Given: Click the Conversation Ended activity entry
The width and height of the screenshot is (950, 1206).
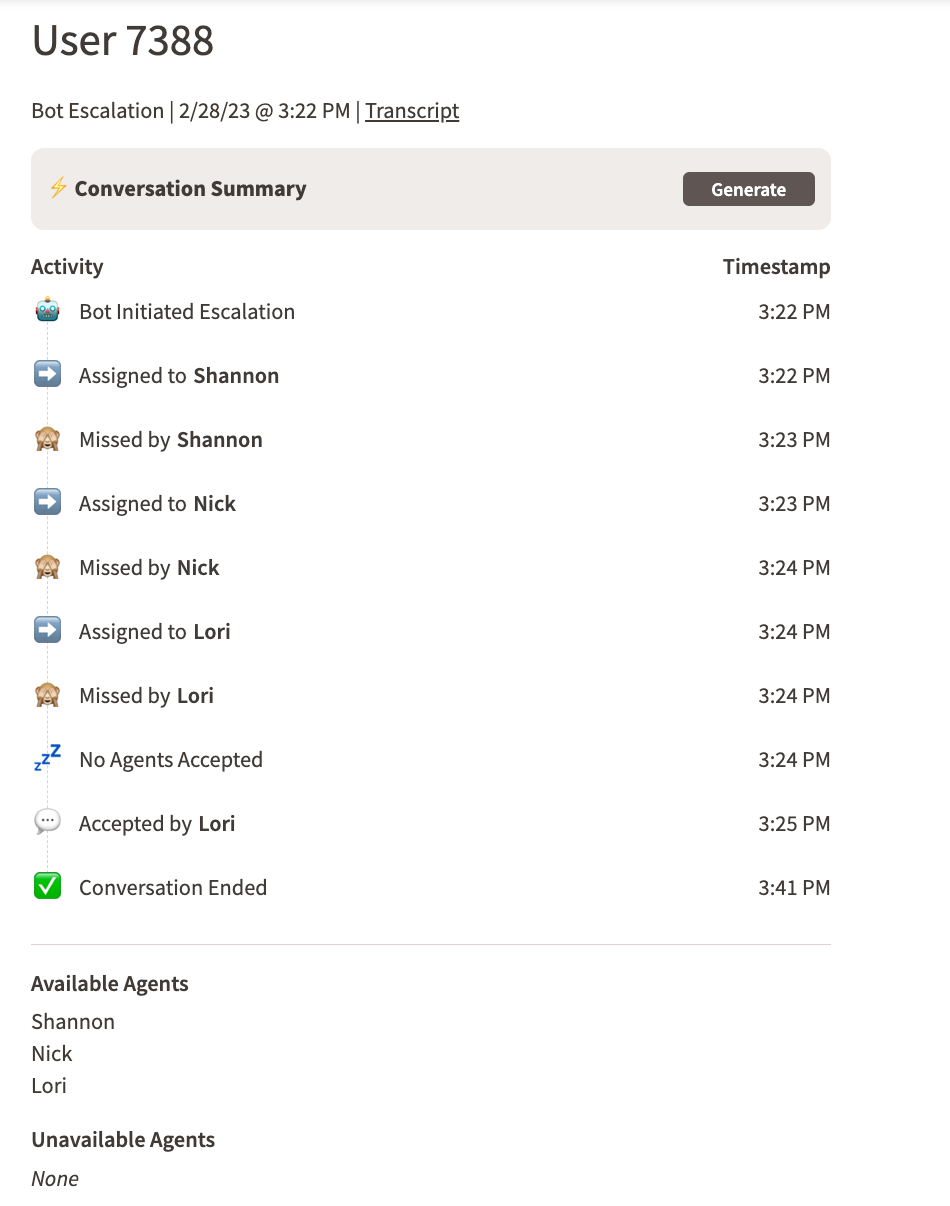Looking at the screenshot, I should tap(173, 888).
